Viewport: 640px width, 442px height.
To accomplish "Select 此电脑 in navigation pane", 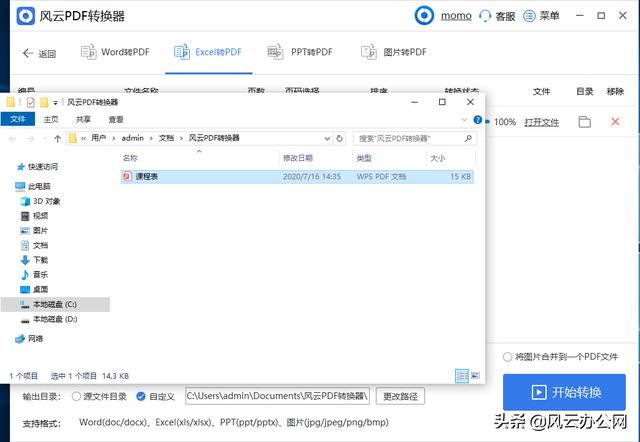I will (x=33, y=186).
